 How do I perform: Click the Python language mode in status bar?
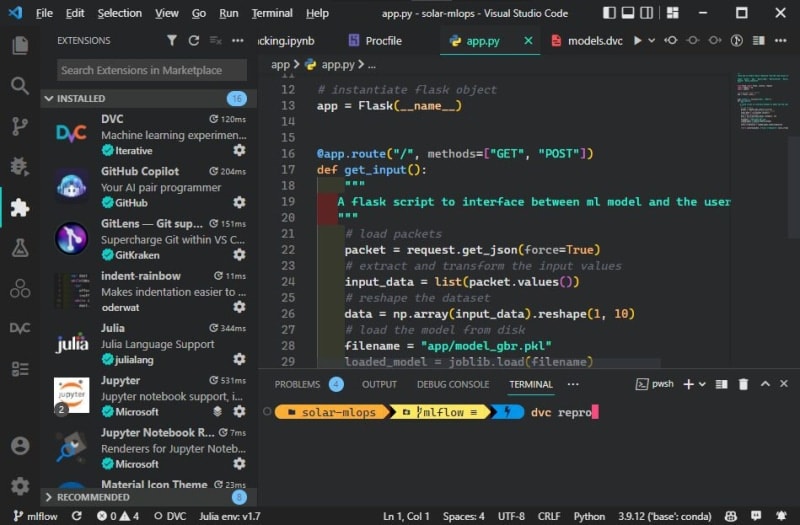(x=589, y=516)
